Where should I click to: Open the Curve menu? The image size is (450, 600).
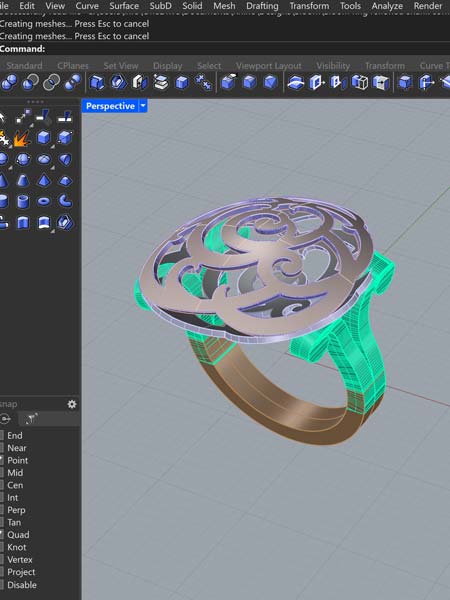click(87, 6)
